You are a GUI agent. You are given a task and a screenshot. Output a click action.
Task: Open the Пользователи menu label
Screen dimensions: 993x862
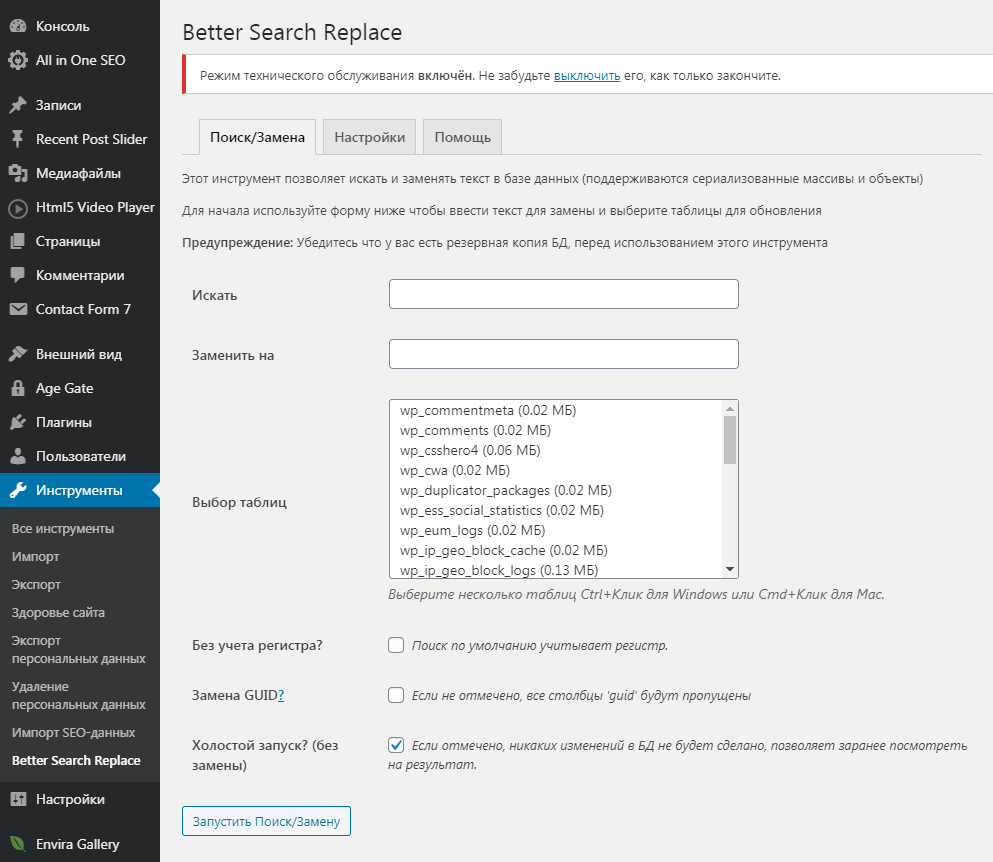coord(80,456)
